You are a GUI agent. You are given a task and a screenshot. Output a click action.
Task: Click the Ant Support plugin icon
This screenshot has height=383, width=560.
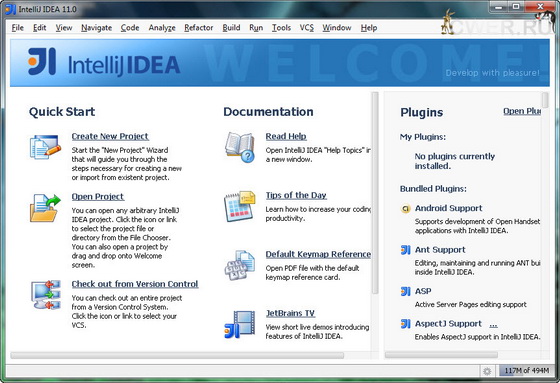(405, 250)
